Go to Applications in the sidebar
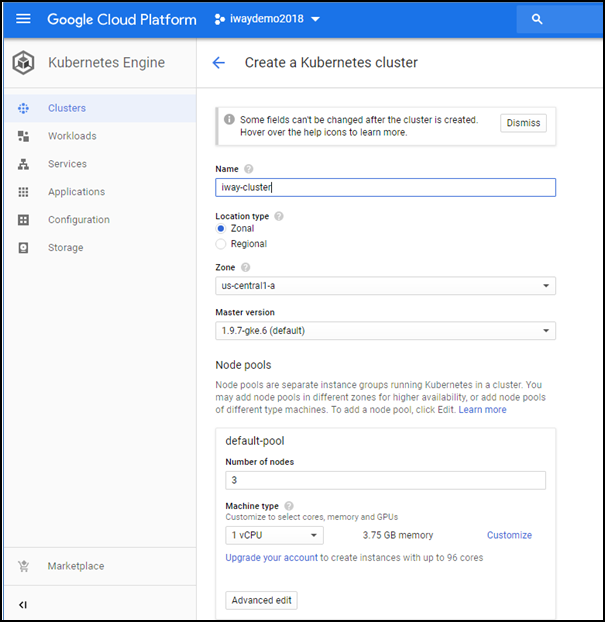Screen dimensions: 605x622 tap(100, 192)
